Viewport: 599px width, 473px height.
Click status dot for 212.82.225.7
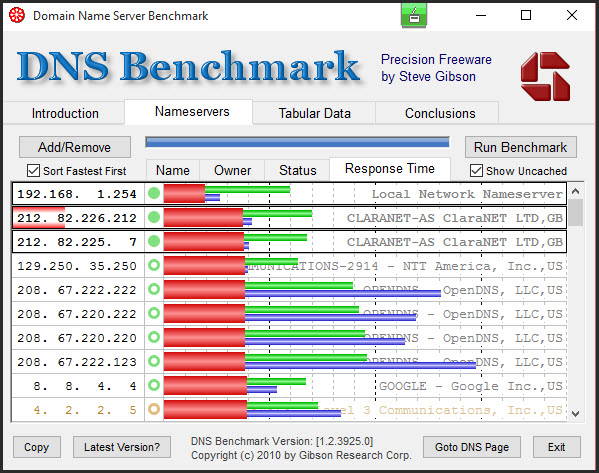[x=154, y=241]
